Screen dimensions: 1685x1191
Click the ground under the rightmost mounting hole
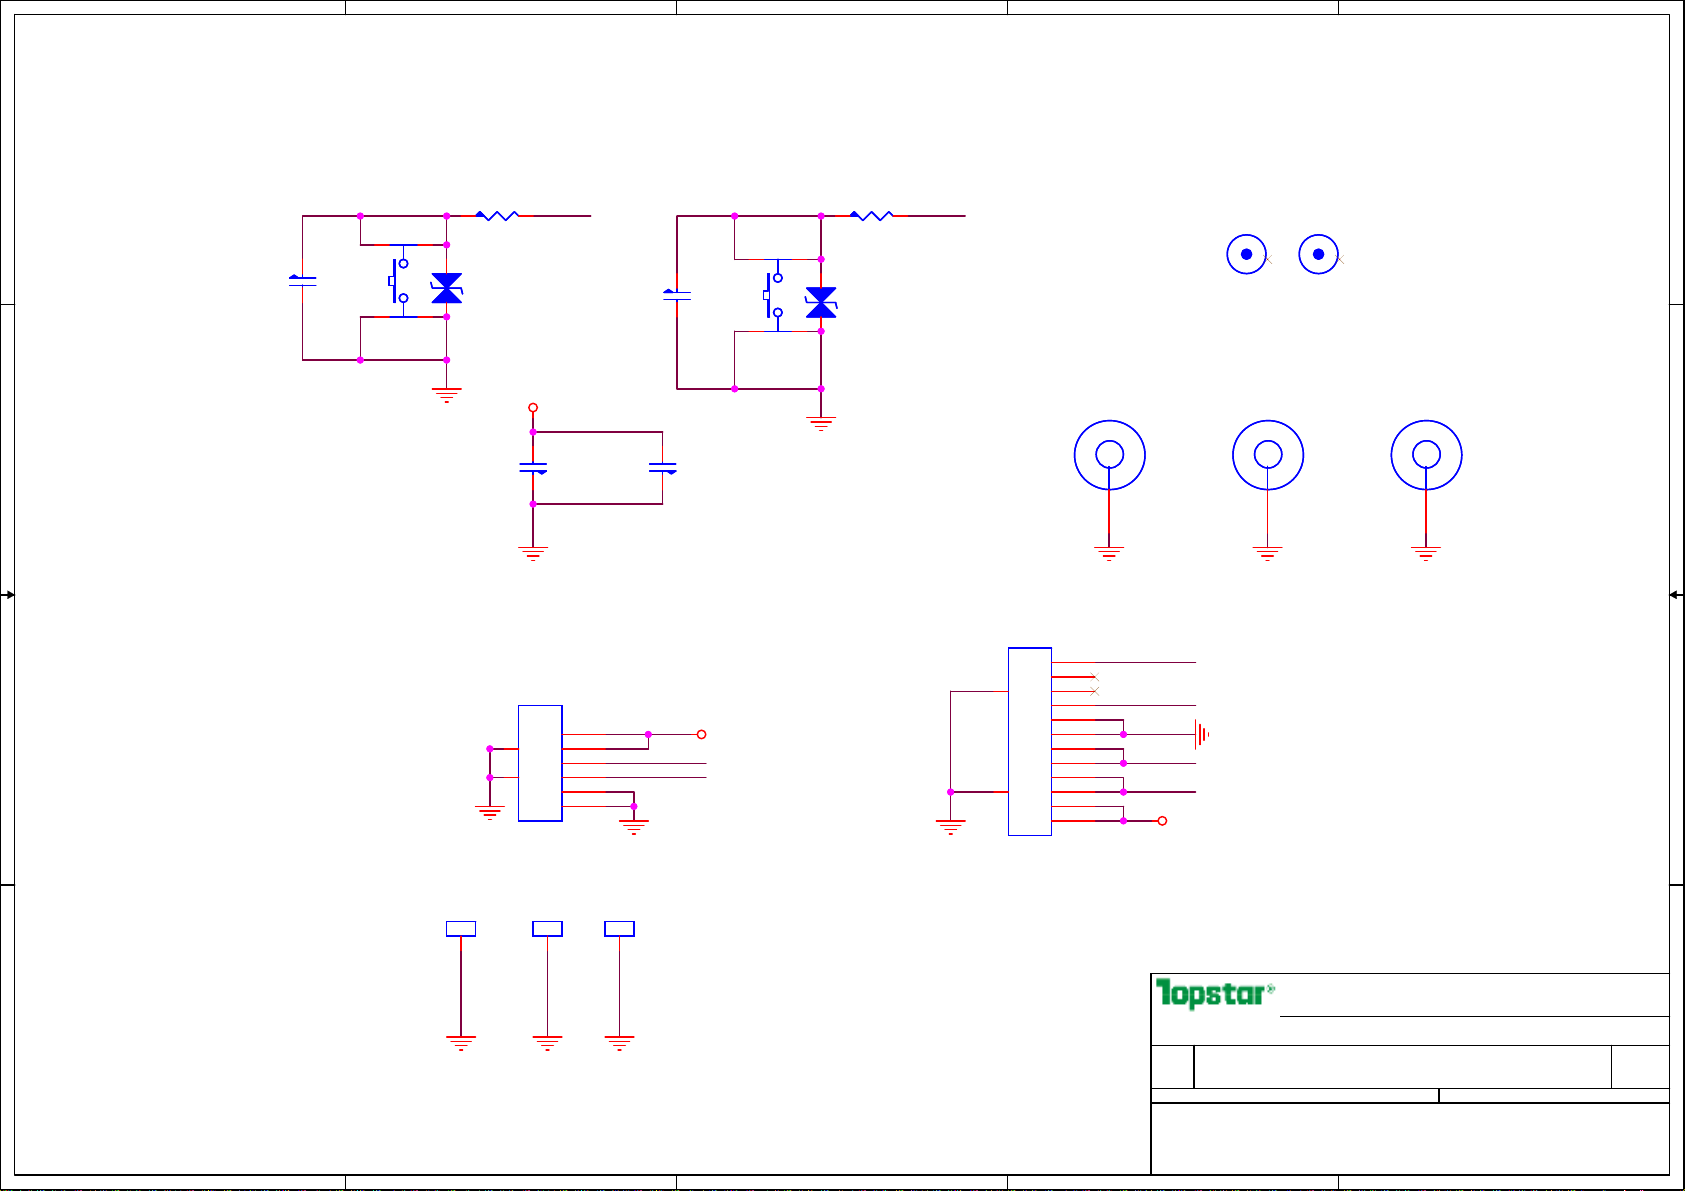pos(1426,554)
